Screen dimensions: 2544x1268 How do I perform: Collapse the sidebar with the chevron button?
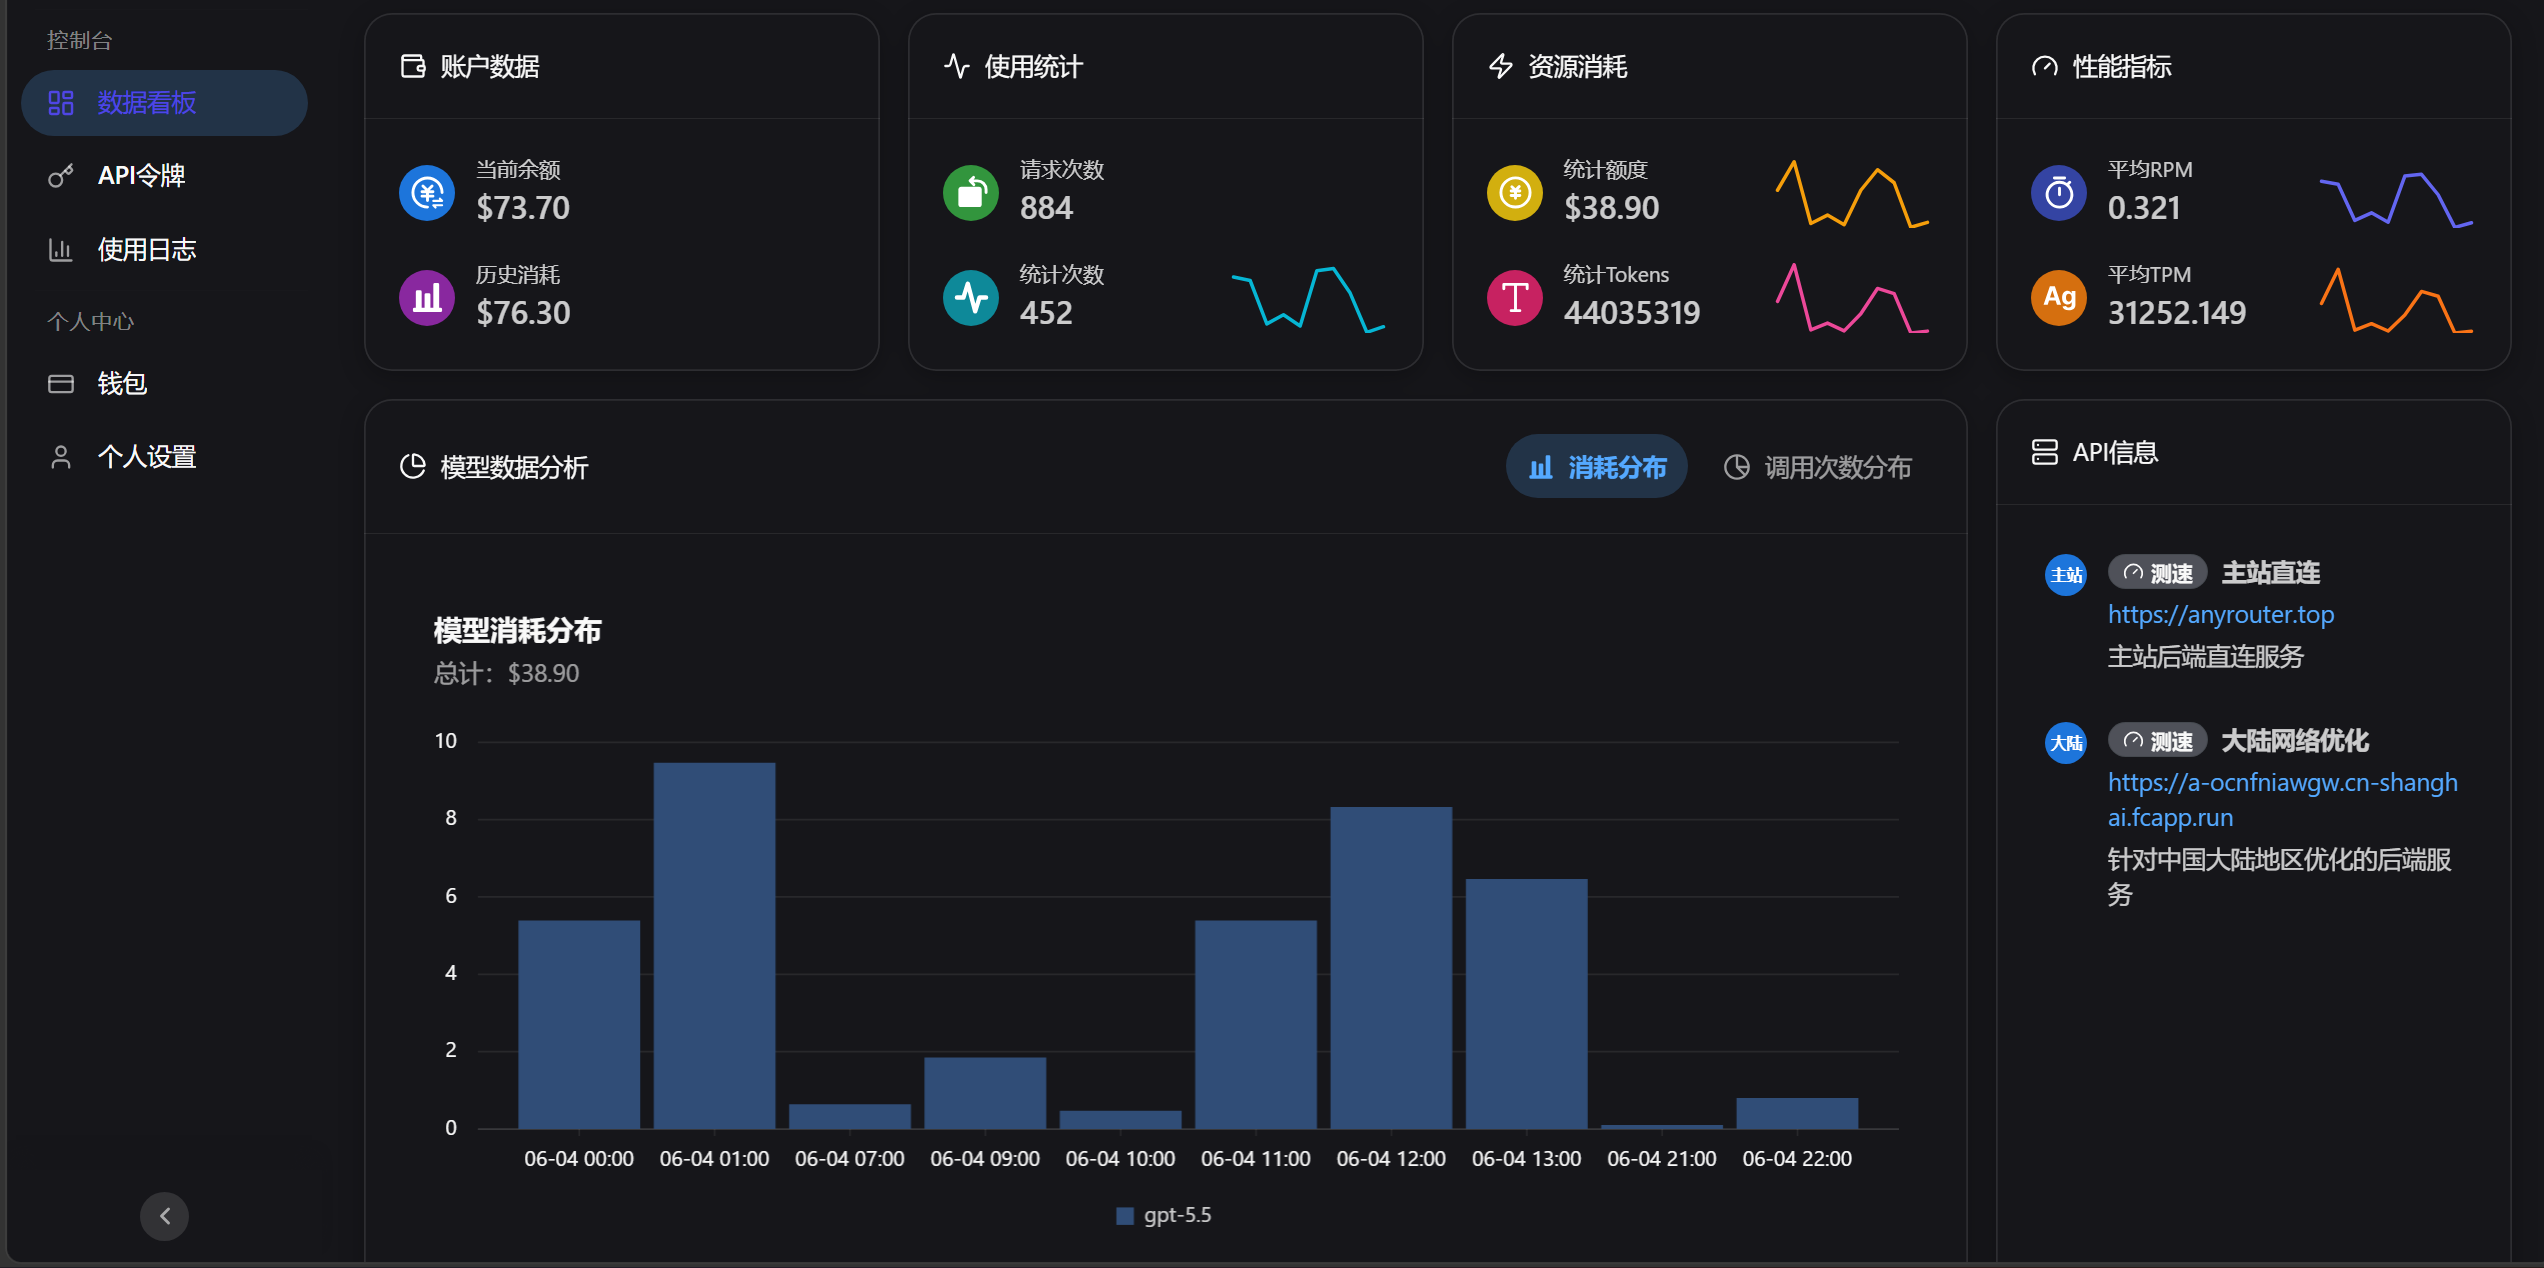[x=165, y=1216]
